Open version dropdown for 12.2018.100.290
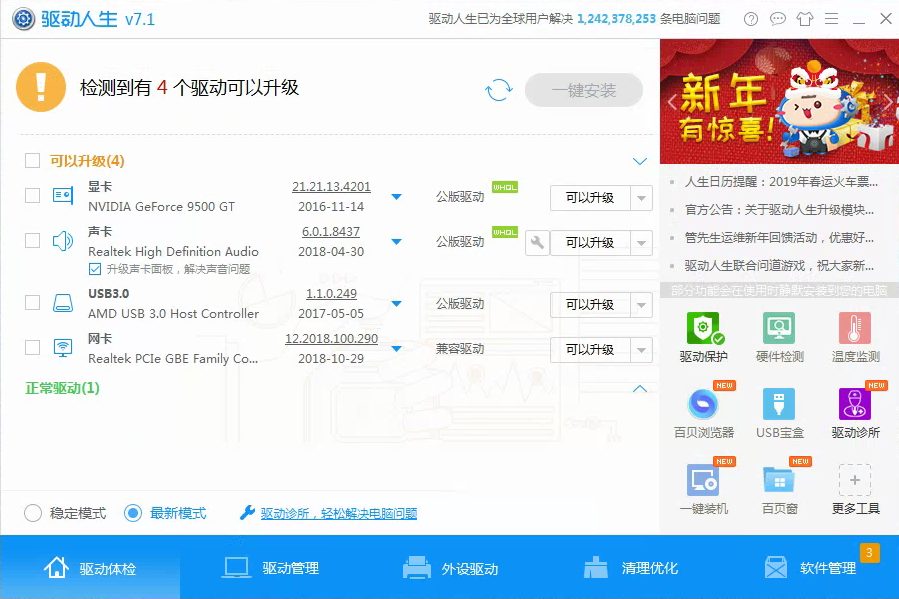899x599 pixels. [x=396, y=349]
